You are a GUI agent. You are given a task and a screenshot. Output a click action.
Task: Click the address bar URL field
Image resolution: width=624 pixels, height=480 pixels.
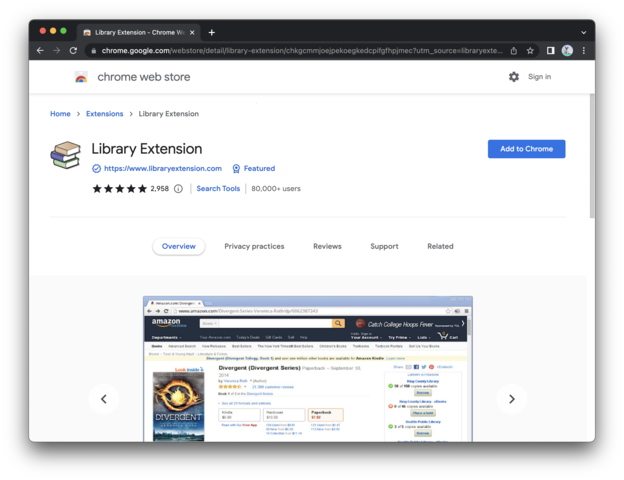(x=302, y=51)
